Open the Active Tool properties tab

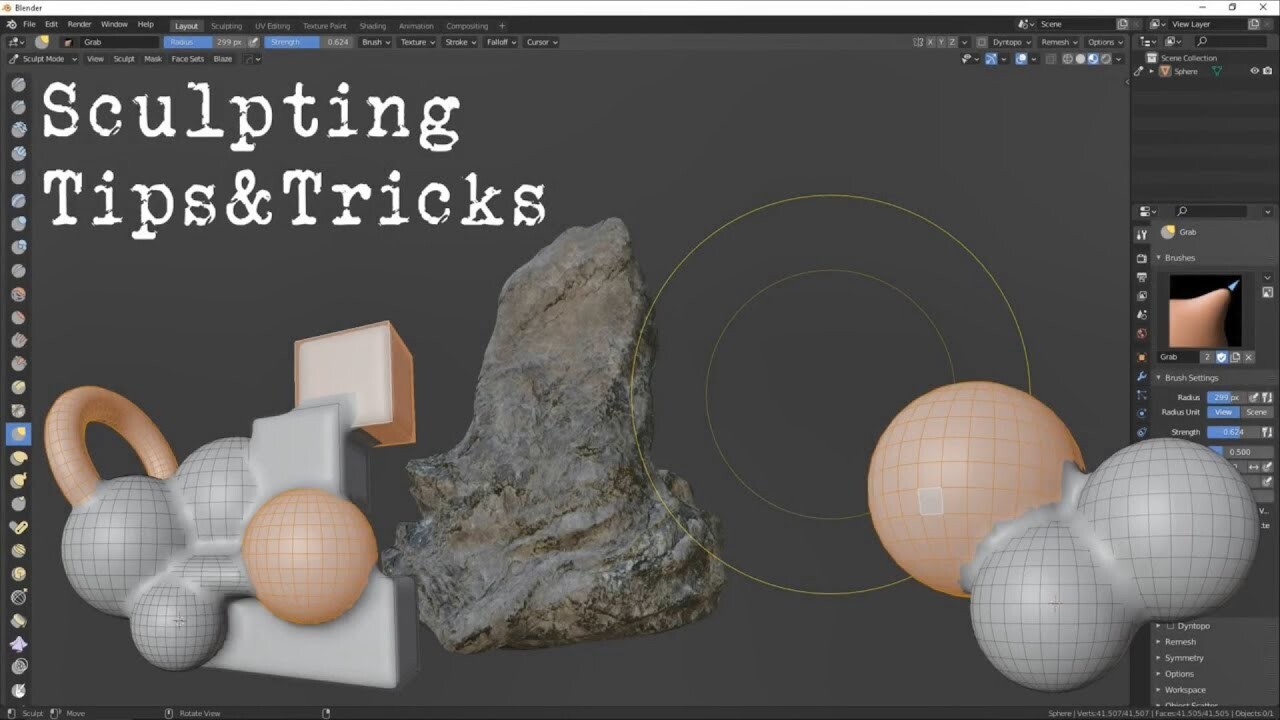click(1142, 233)
